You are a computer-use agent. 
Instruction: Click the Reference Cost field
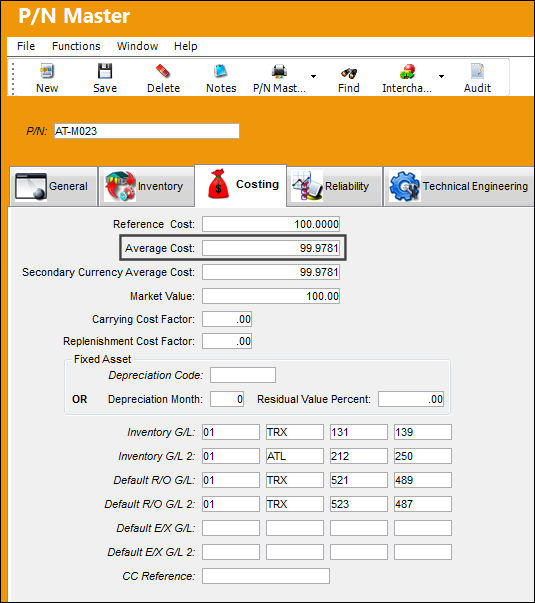pyautogui.click(x=271, y=224)
